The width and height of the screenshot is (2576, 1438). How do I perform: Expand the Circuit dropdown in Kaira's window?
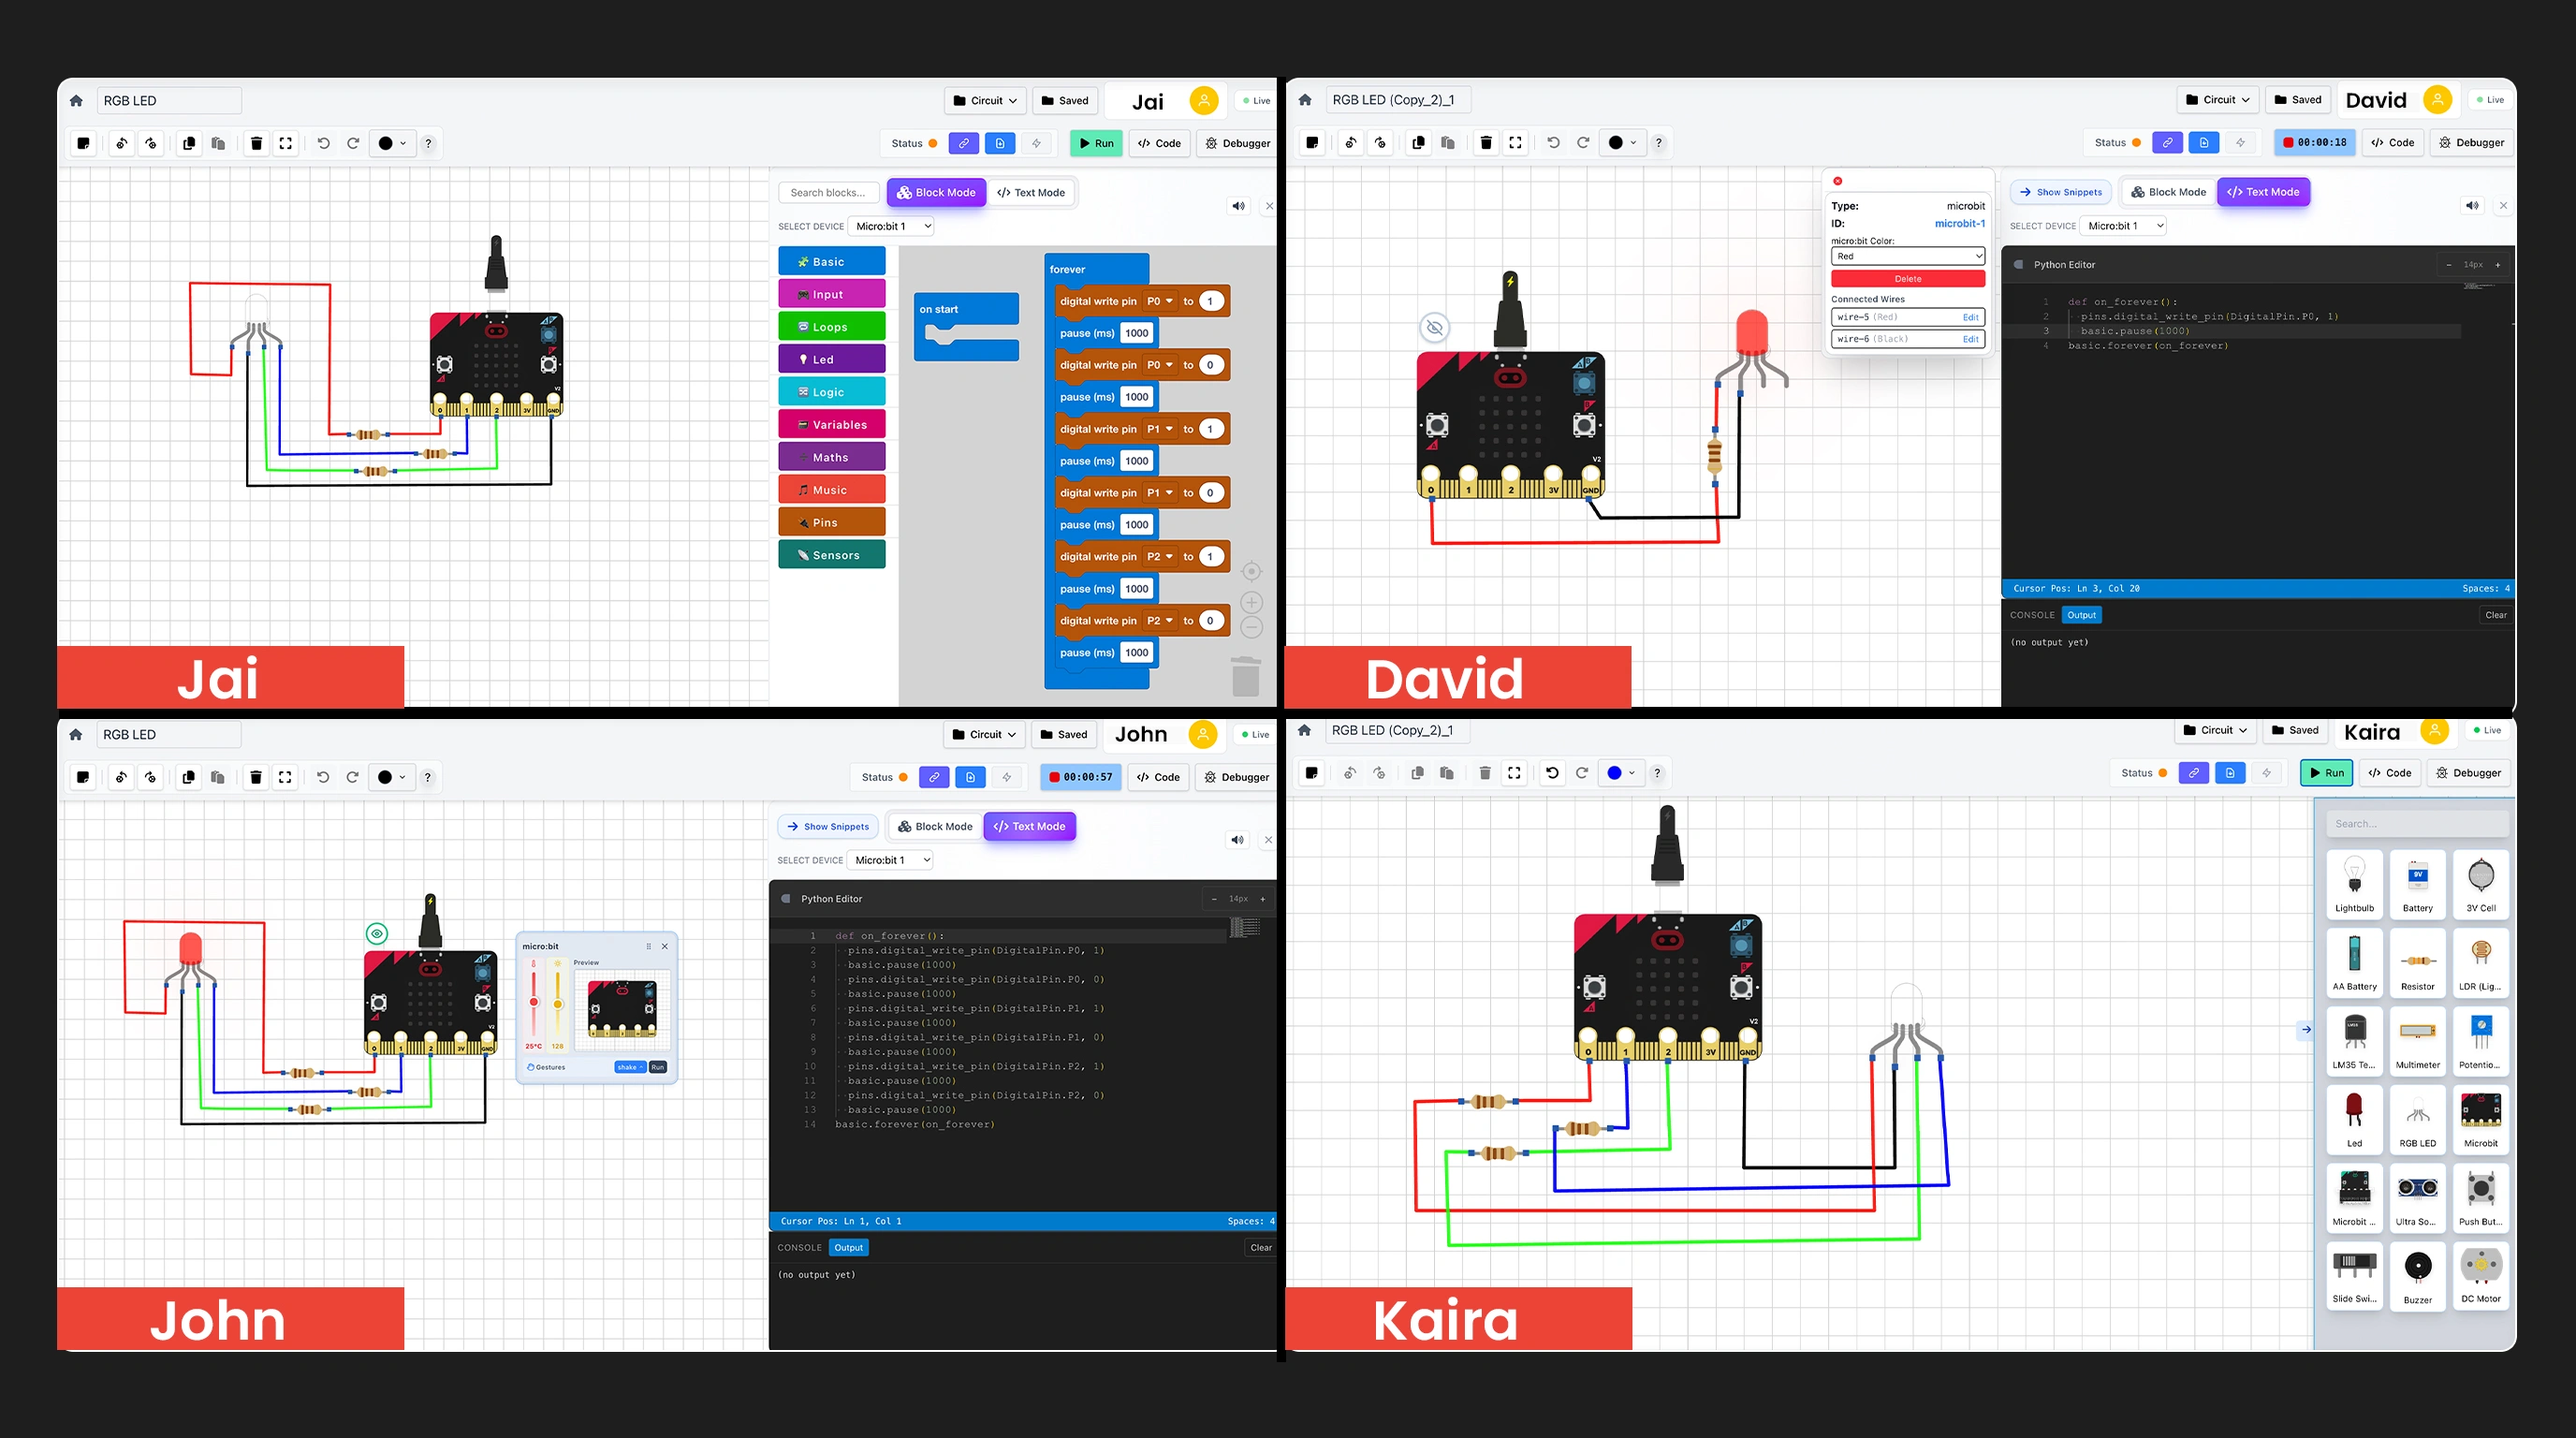coord(2216,730)
